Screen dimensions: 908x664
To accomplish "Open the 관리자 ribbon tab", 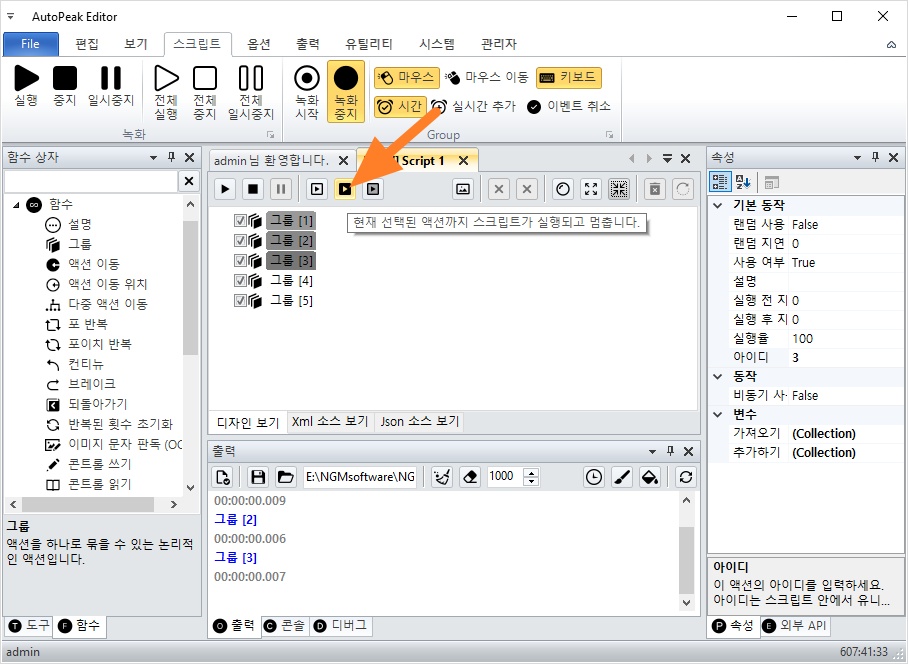I will click(x=499, y=44).
